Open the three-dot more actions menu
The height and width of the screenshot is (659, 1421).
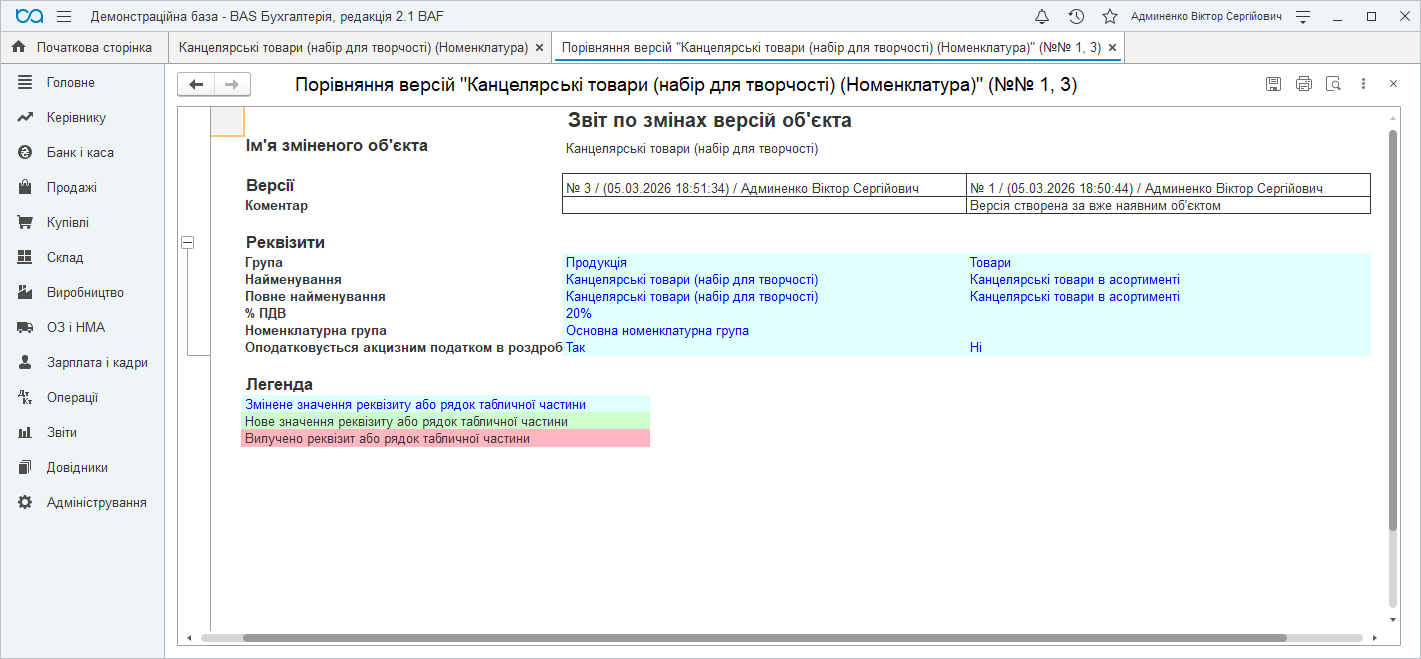point(1363,85)
